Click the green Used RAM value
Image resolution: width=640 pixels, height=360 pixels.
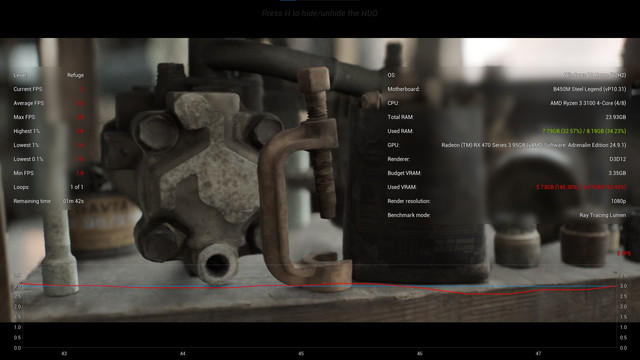click(x=584, y=131)
